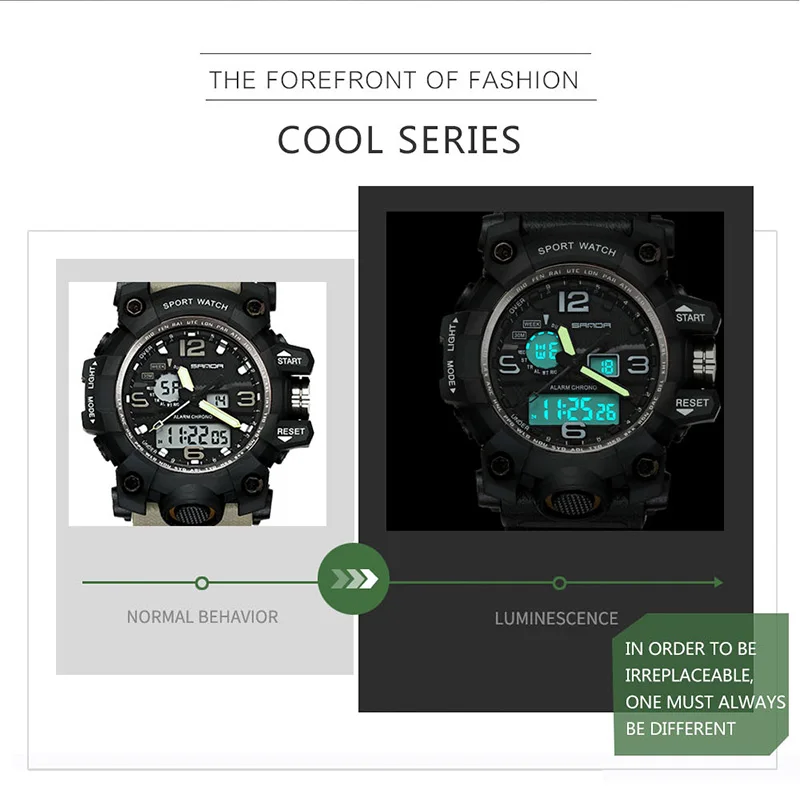This screenshot has width=800, height=795.
Task: Click the green triple-chevron circle icon
Action: 354,579
